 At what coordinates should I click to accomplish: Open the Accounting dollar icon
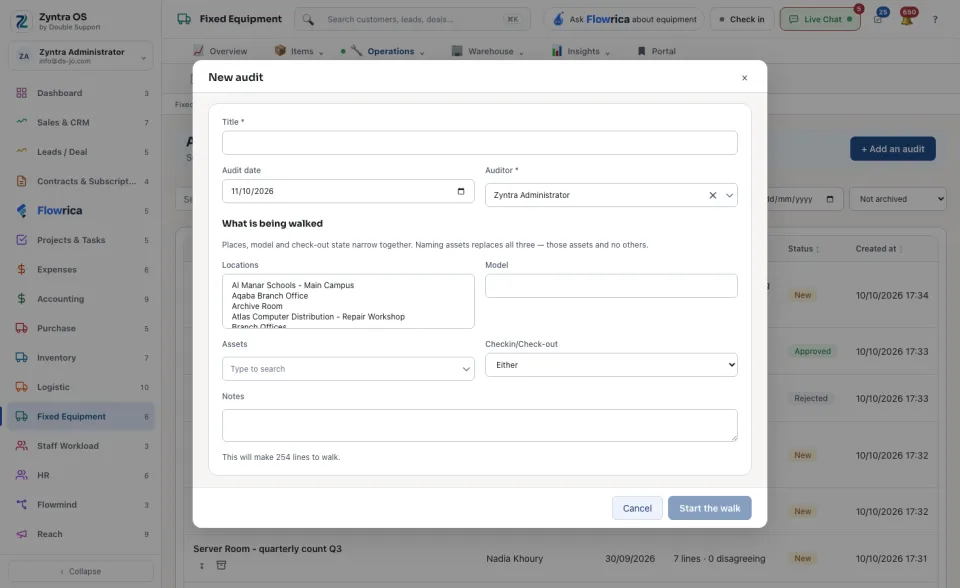(x=21, y=299)
